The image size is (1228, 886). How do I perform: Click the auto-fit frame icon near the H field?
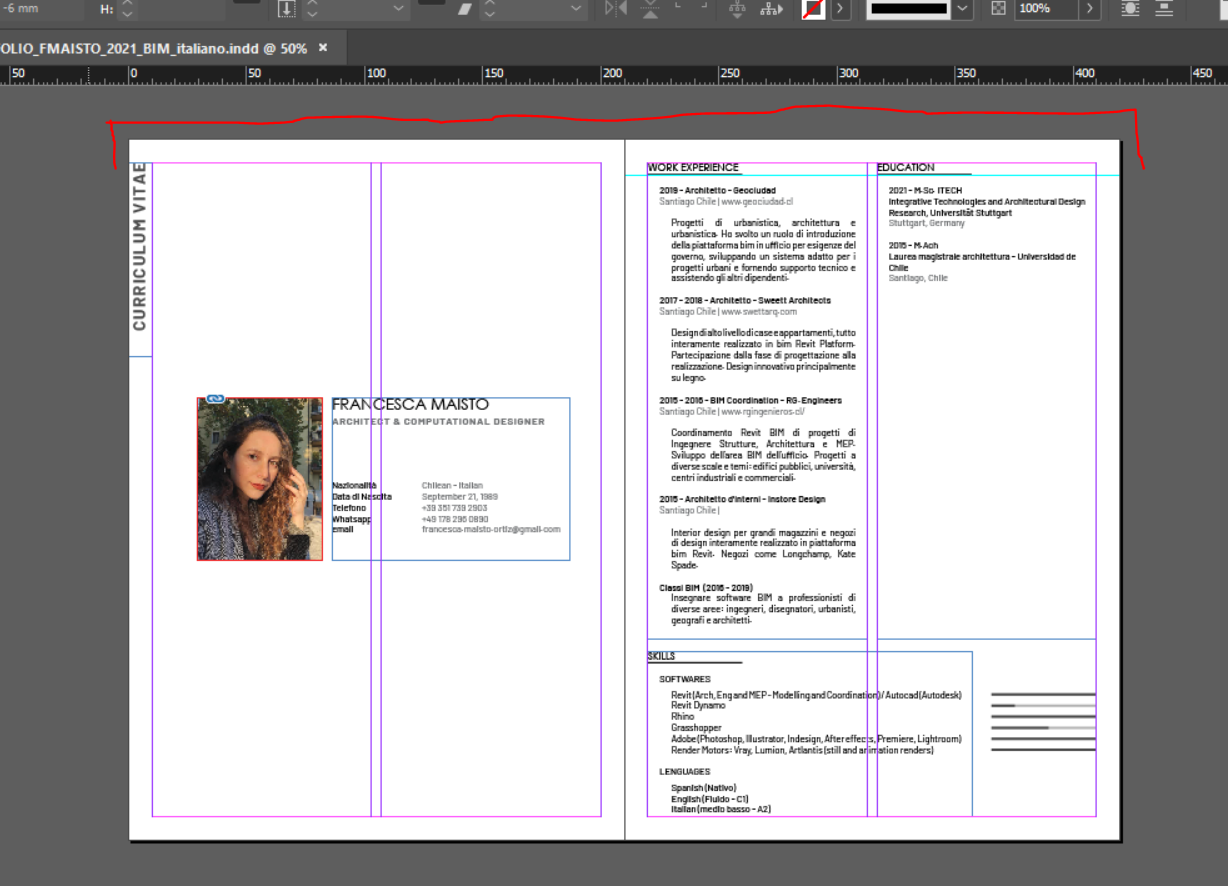pyautogui.click(x=287, y=9)
